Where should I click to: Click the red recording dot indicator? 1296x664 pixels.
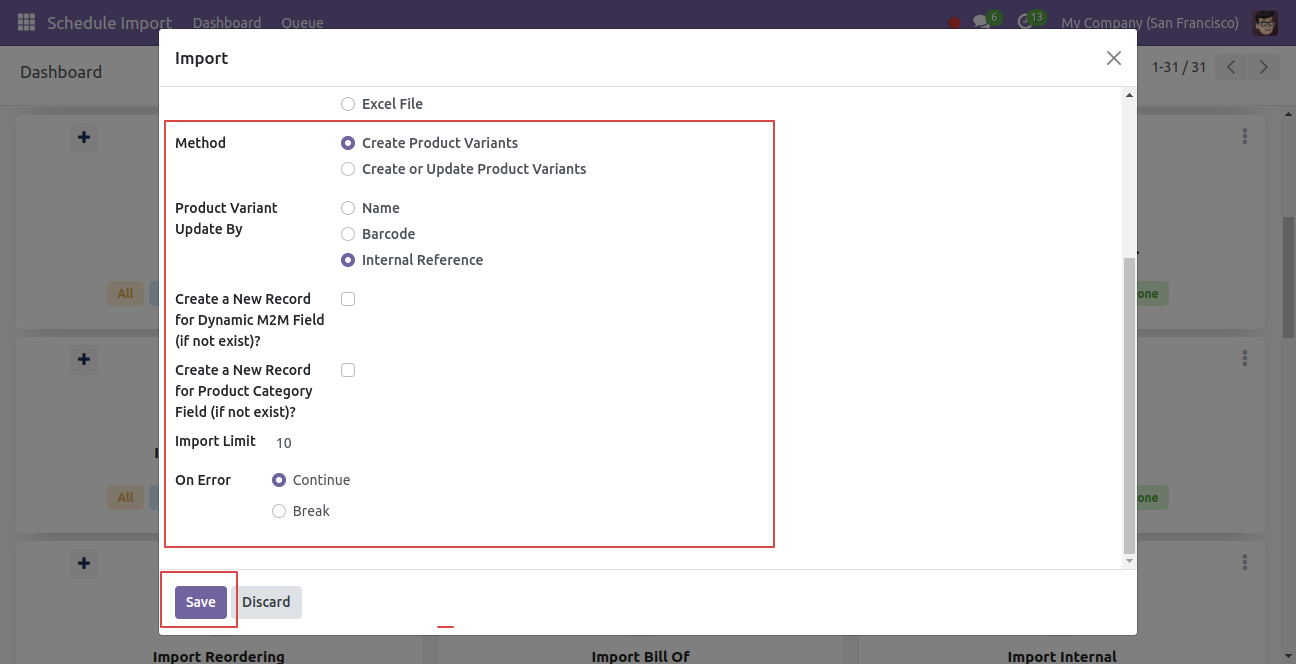point(954,23)
